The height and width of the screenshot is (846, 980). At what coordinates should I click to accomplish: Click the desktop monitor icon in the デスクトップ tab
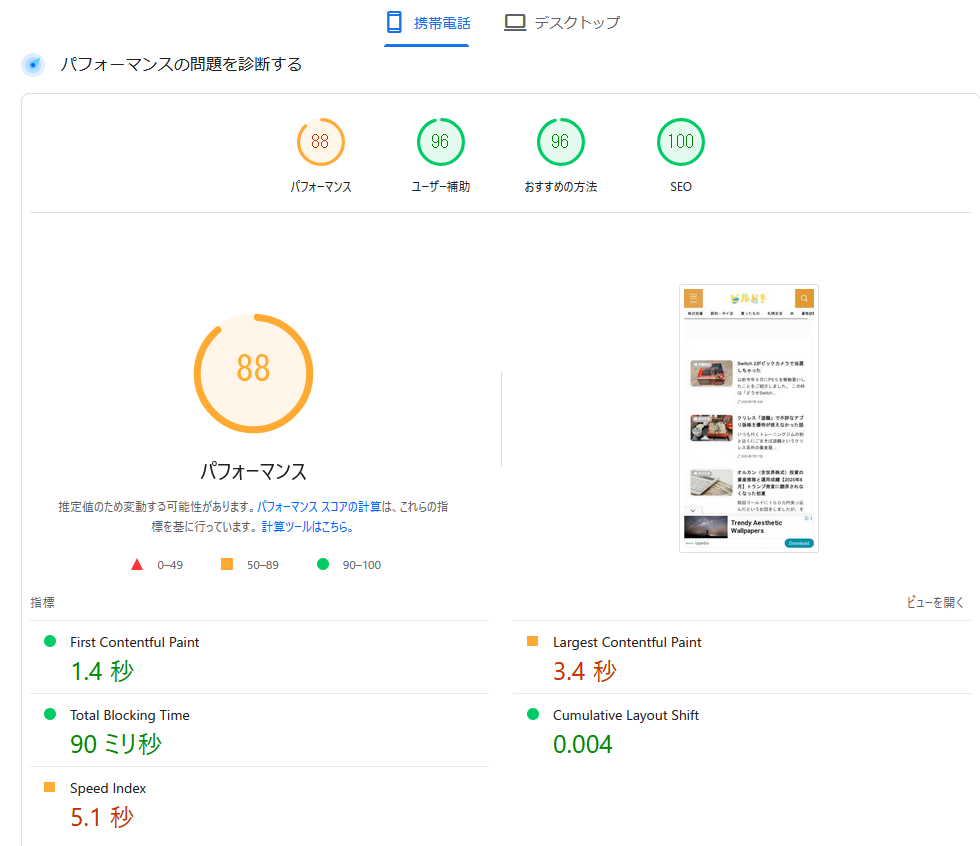[515, 22]
